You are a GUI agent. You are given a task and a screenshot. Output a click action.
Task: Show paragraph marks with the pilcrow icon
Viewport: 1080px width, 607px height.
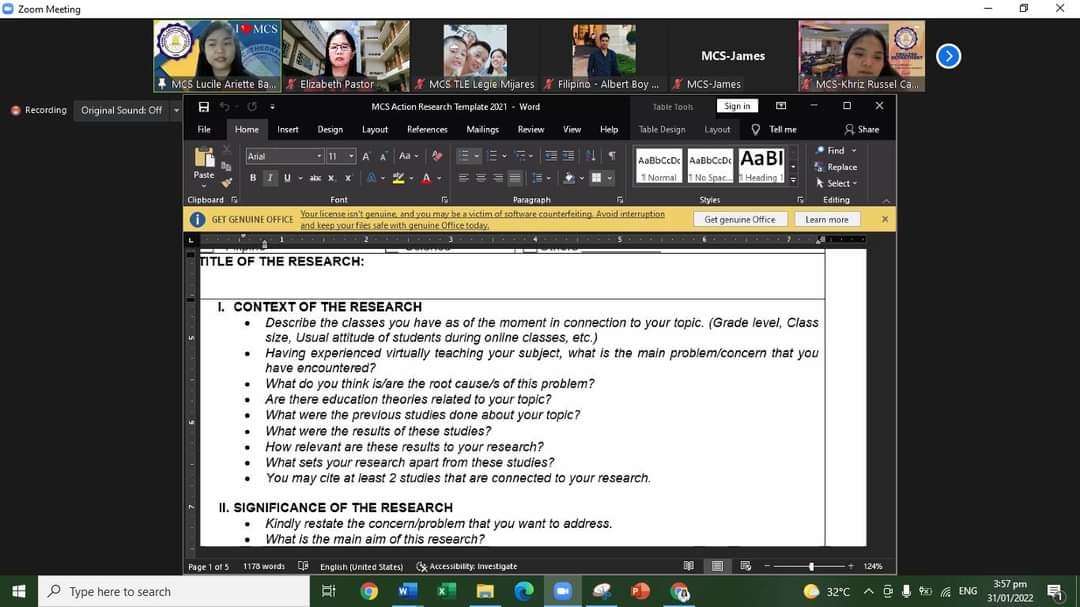click(612, 156)
